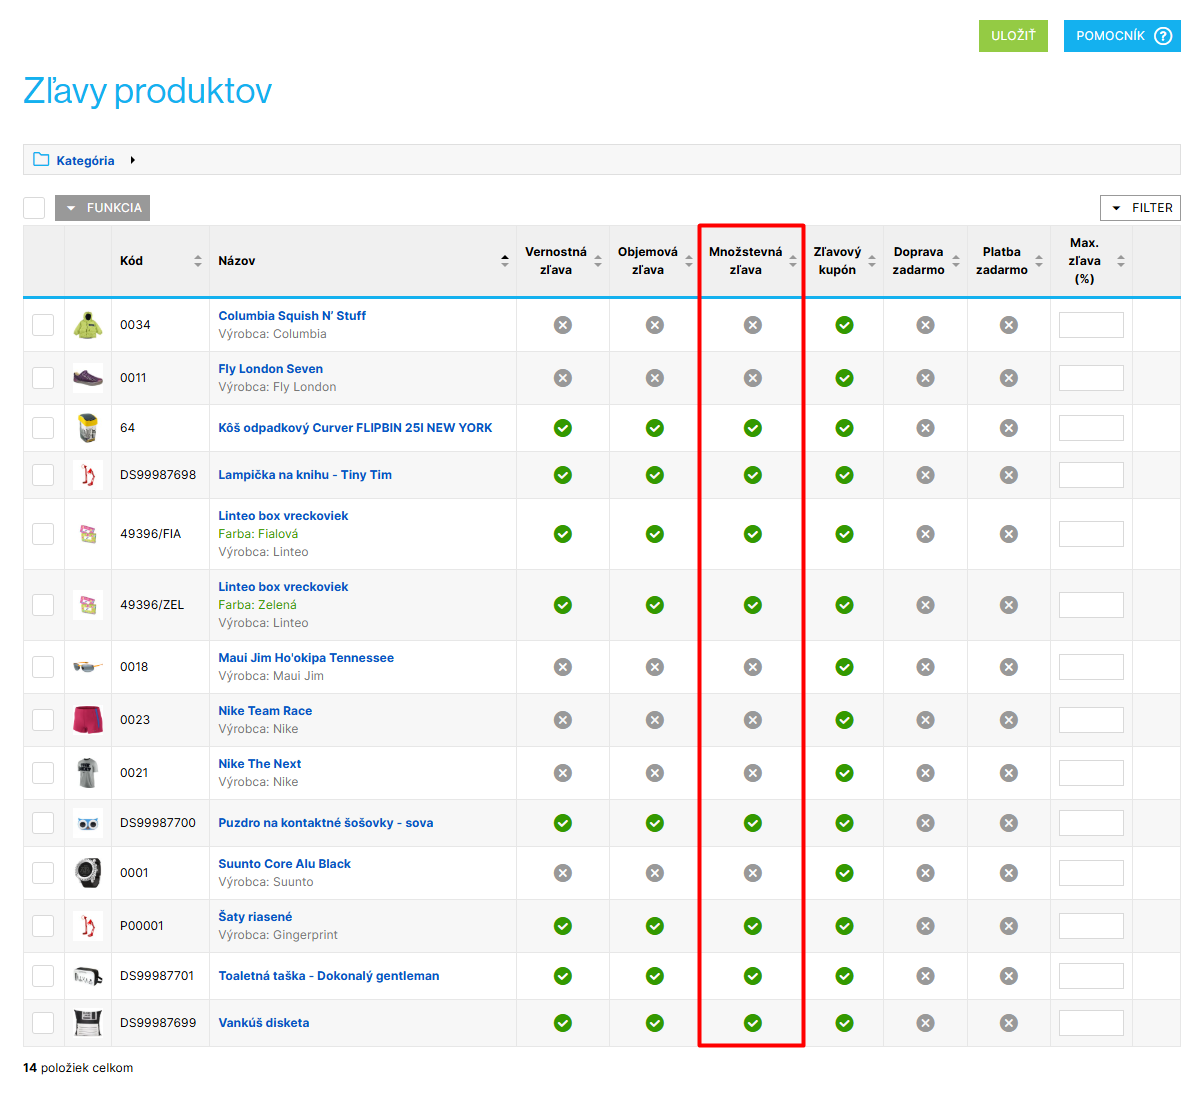This screenshot has height=1097, width=1200.
Task: Open Toaletná taška - Dokonalý gentleman link
Action: pos(329,976)
